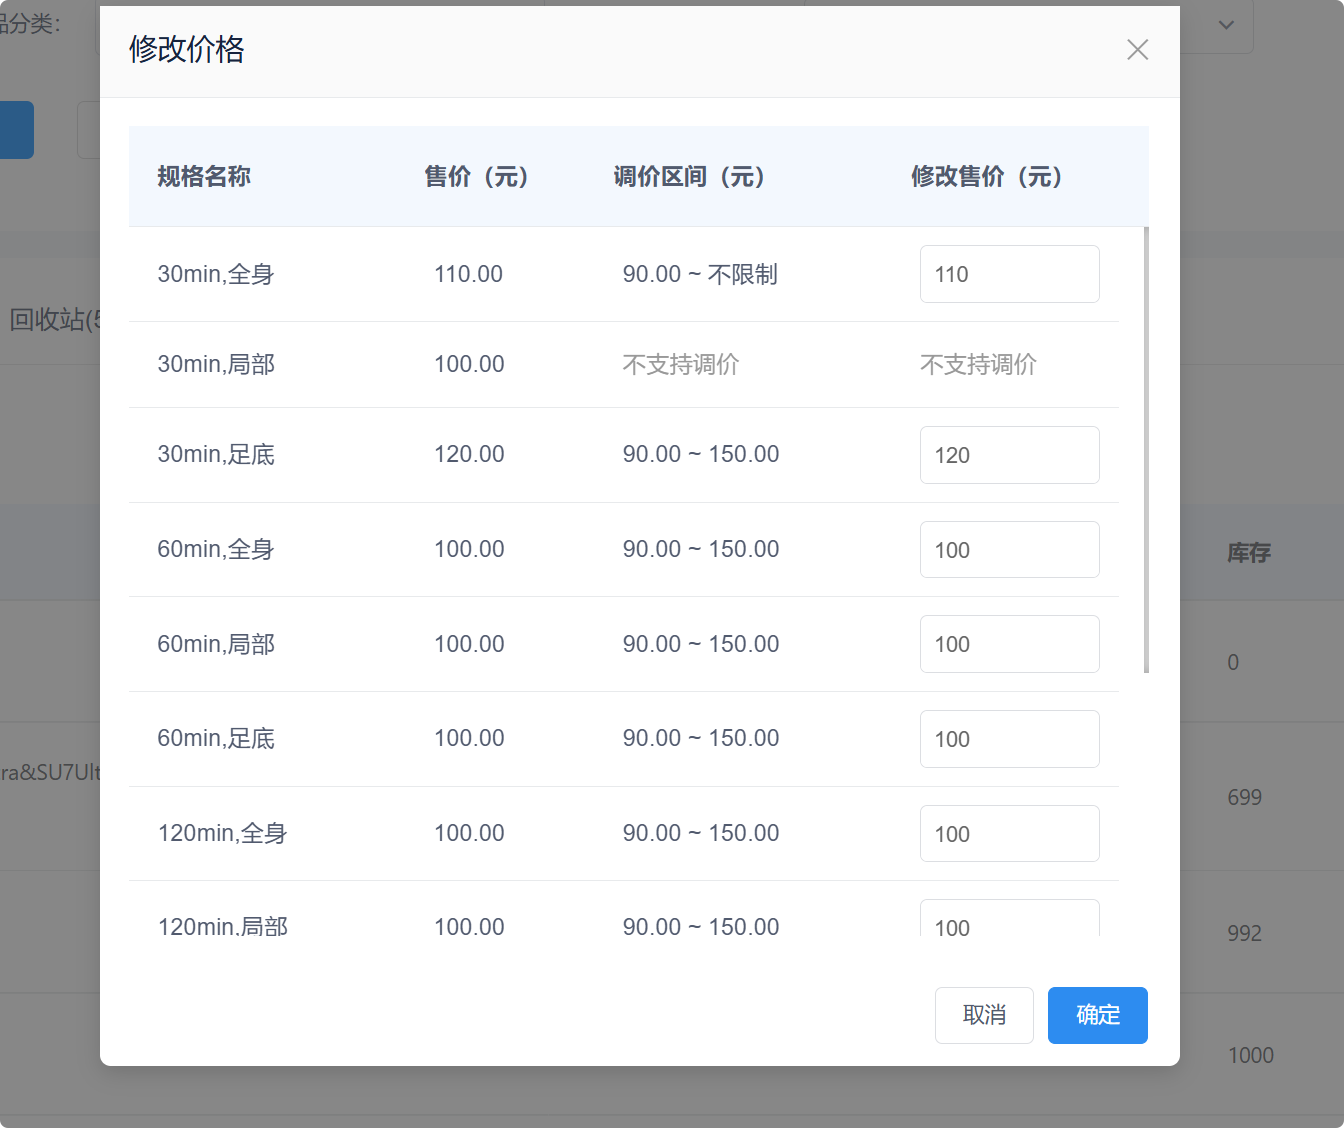Click the 不限制 price range of 30min,全身
Viewport: 1344px width, 1128px height.
pyautogui.click(x=742, y=274)
